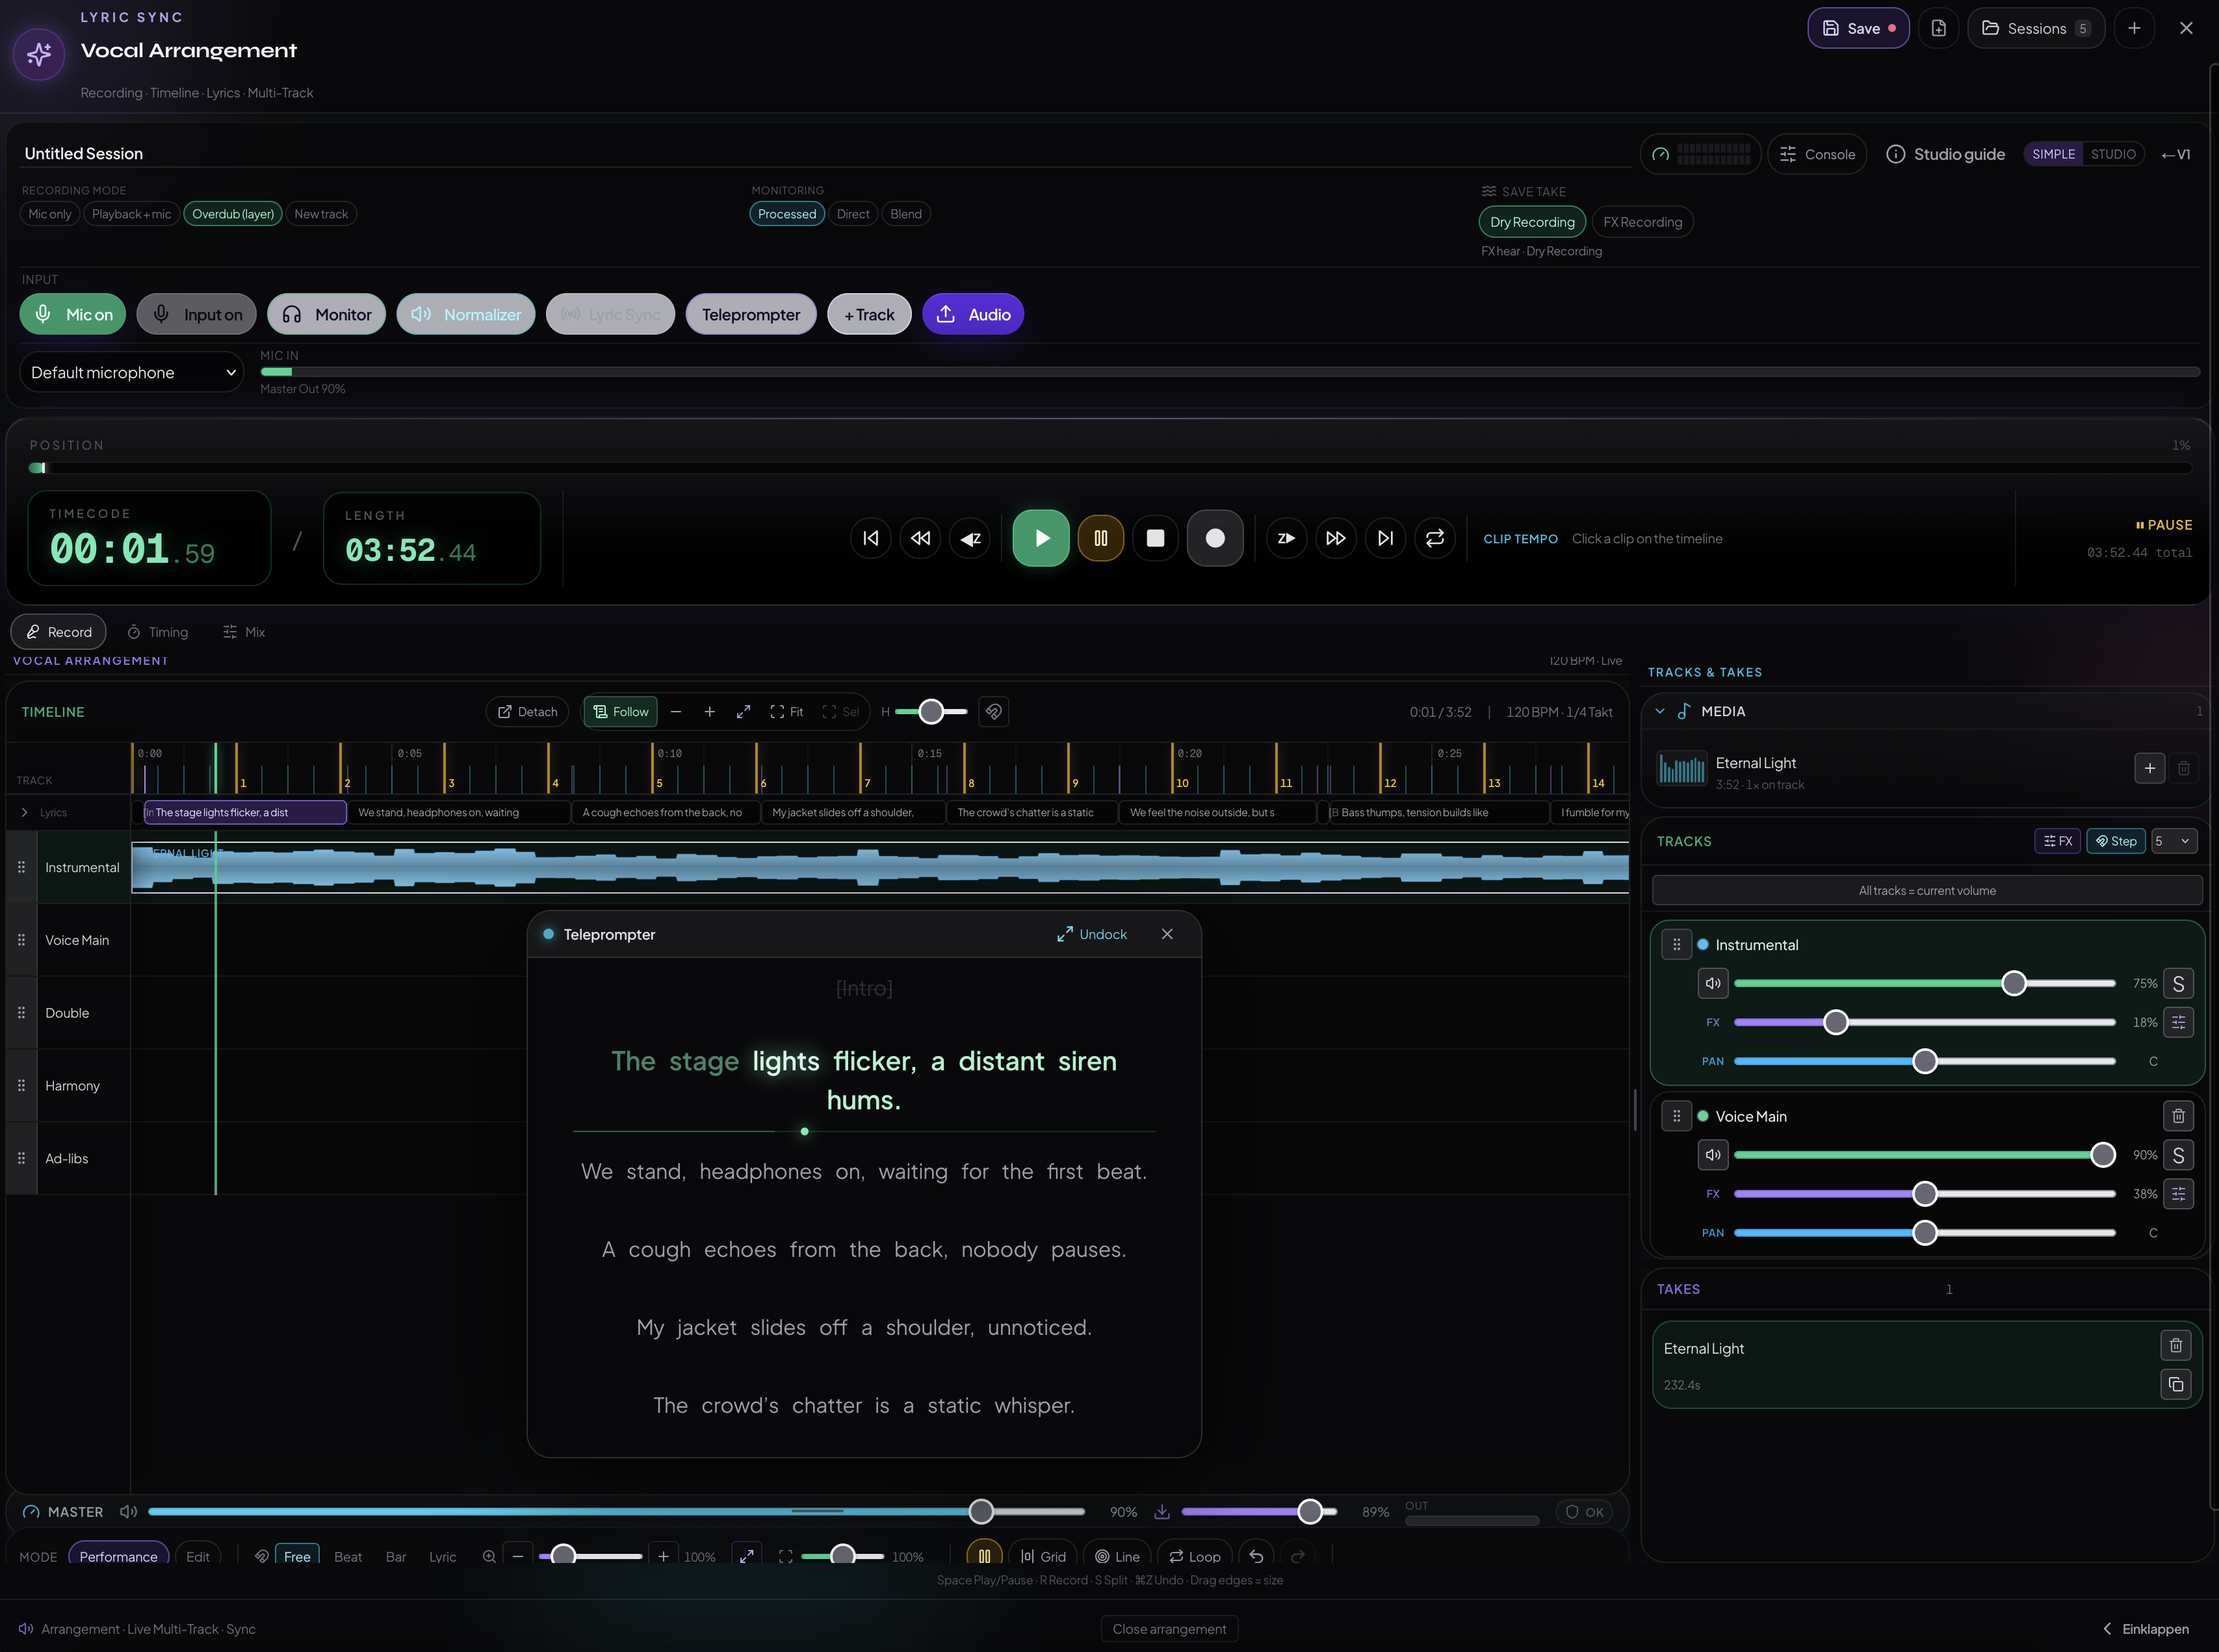Click Einklappen to collapse the panel
This screenshot has height=1652, width=2219.
[x=2146, y=1629]
